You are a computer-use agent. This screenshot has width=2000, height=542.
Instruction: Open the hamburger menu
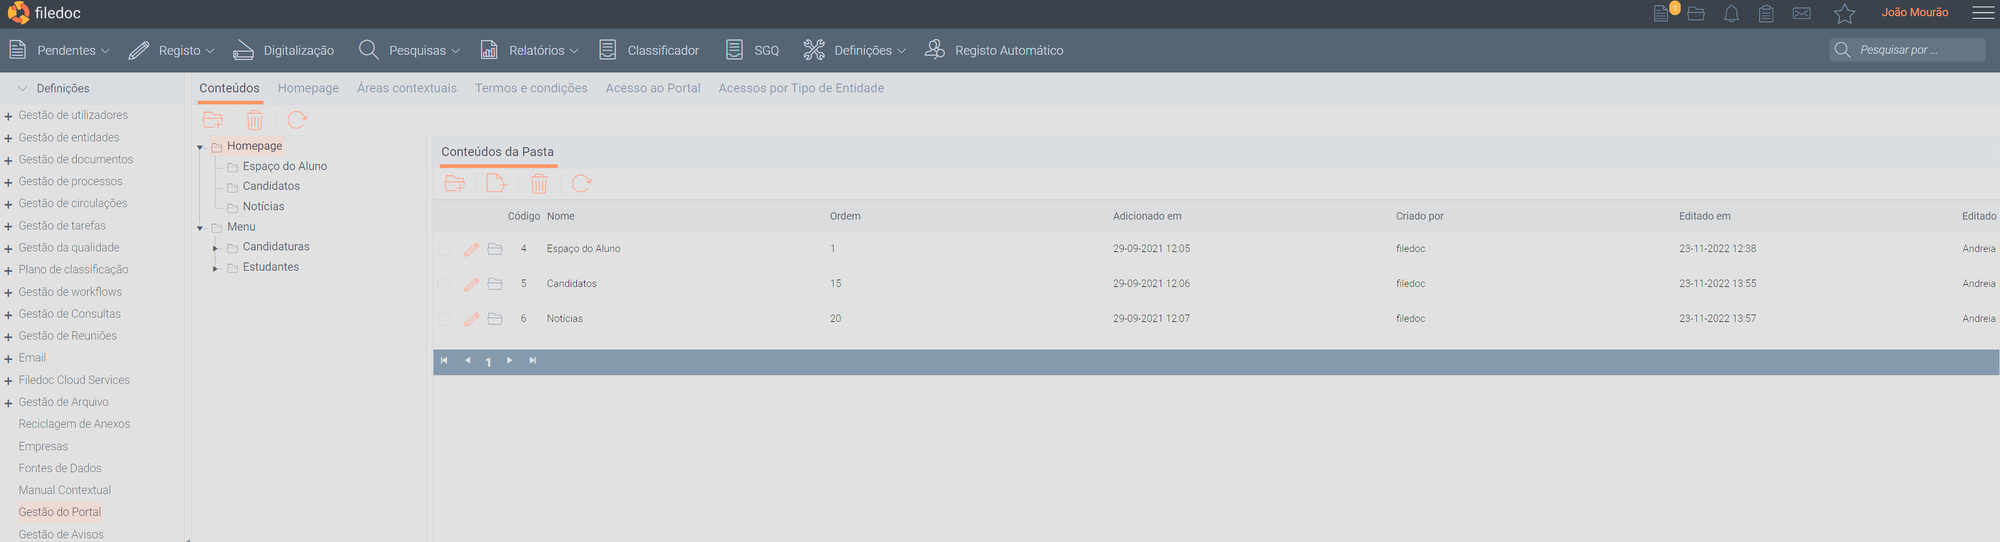coord(1983,13)
